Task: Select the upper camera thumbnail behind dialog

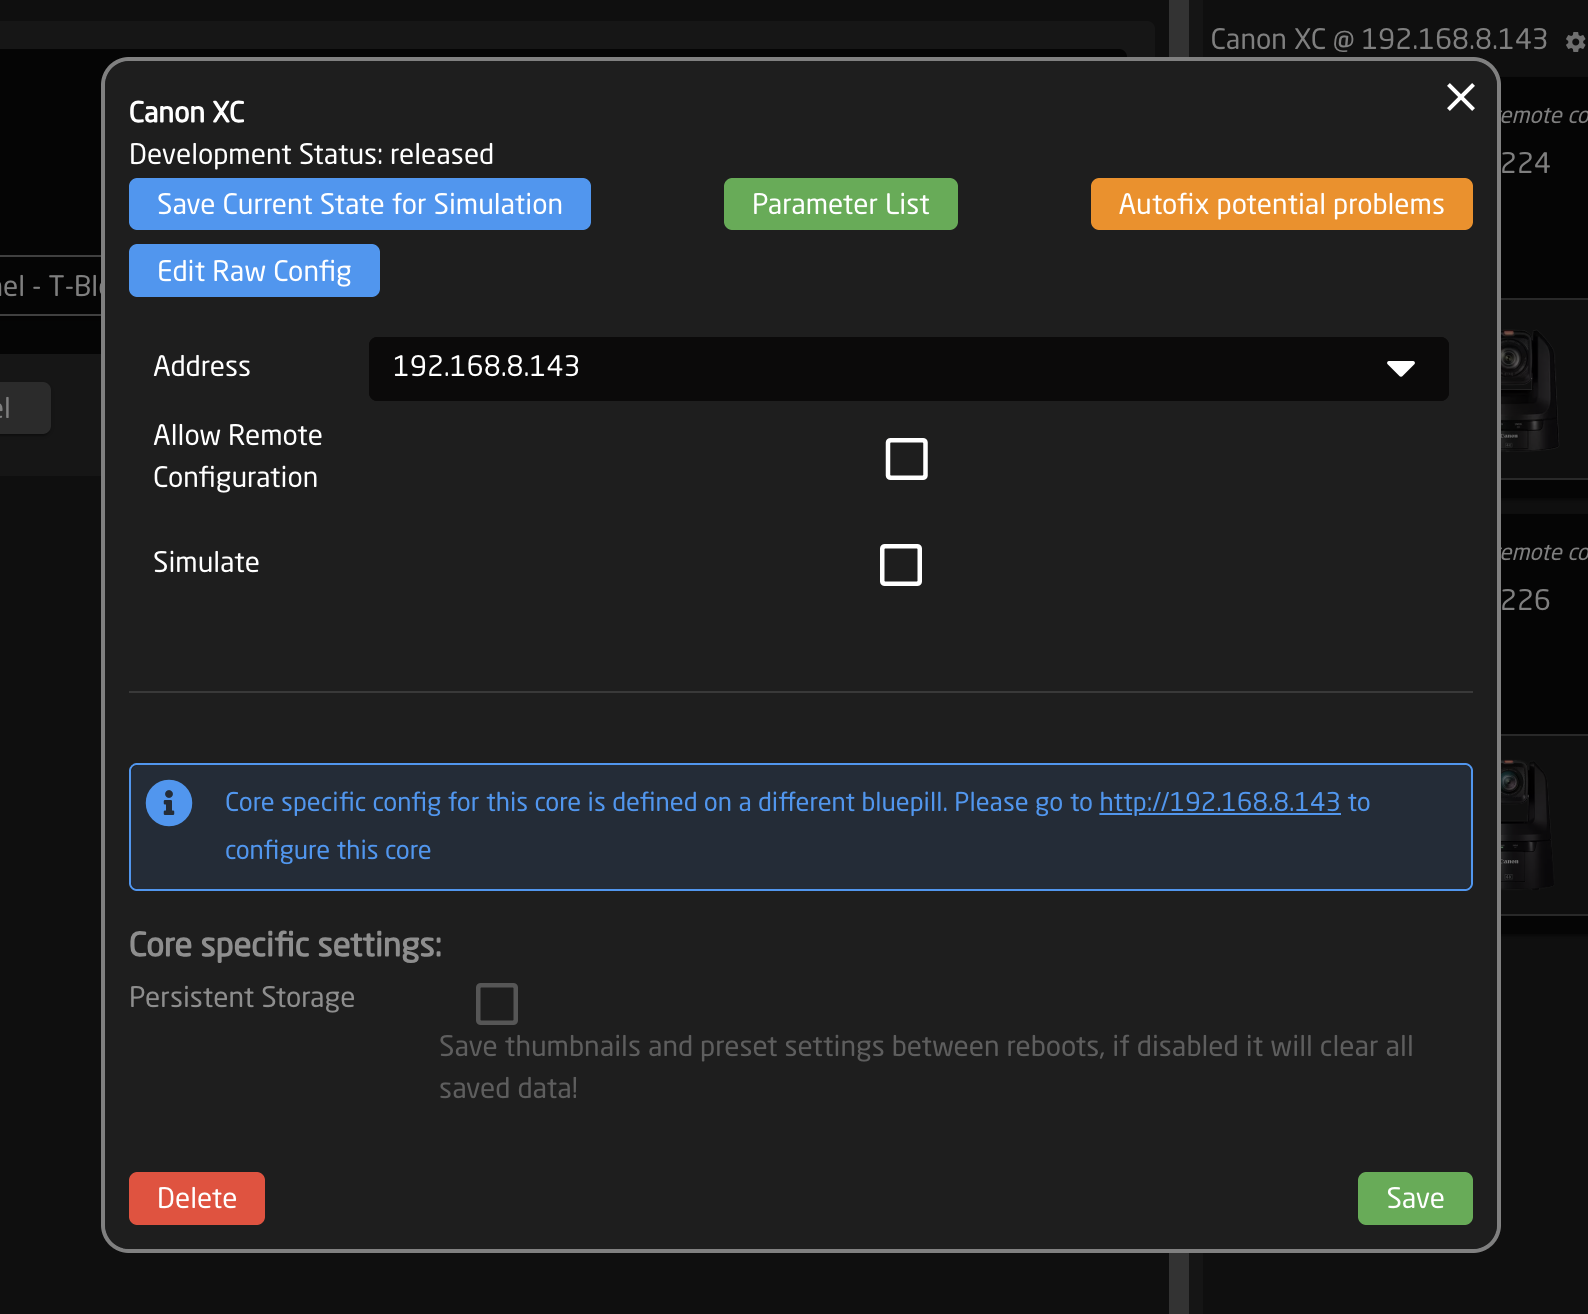Action: pyautogui.click(x=1530, y=390)
